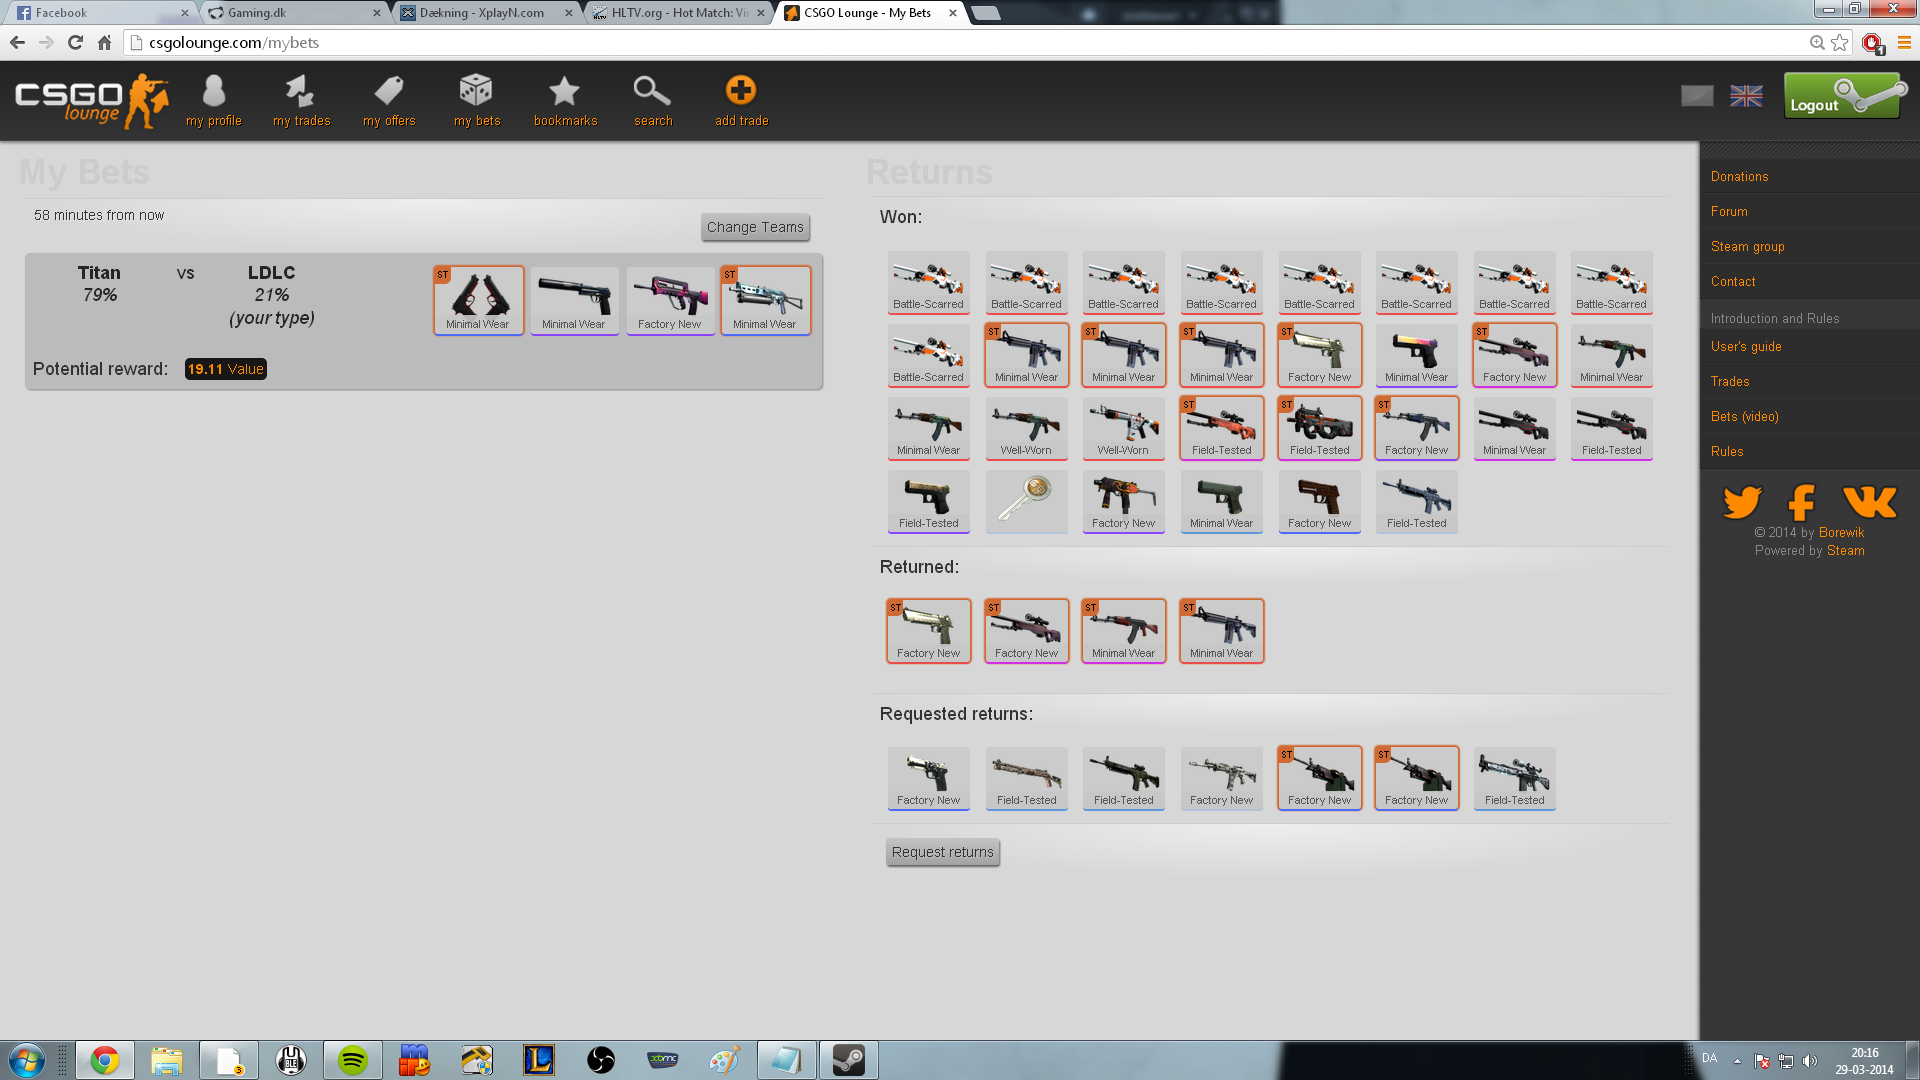Select the first pistol Factory New in Requested returns
1920x1080 pixels.
[x=928, y=777]
